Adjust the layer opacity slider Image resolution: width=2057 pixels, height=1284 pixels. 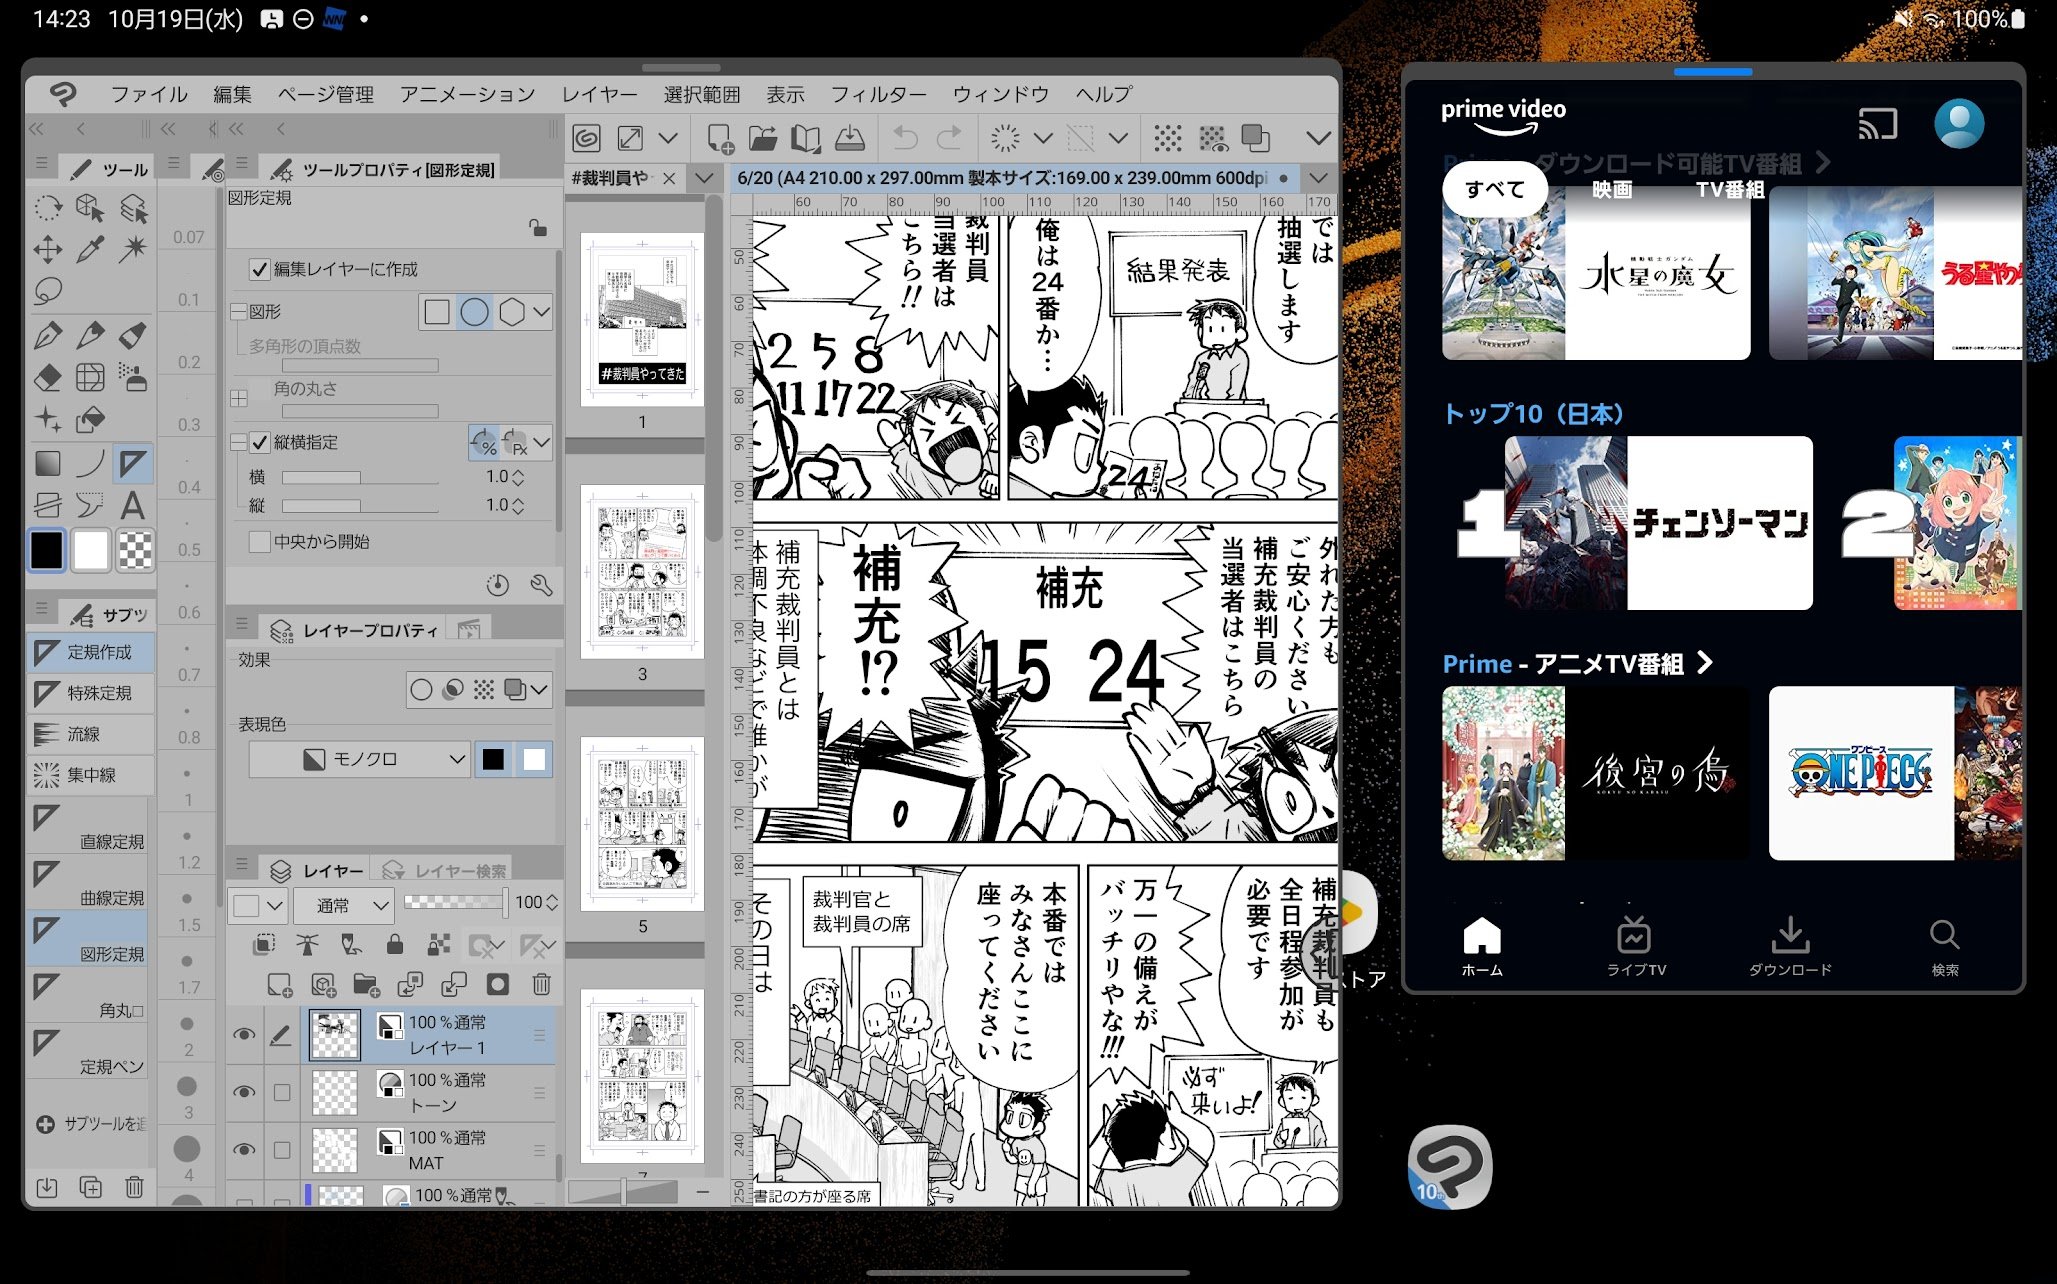(455, 903)
